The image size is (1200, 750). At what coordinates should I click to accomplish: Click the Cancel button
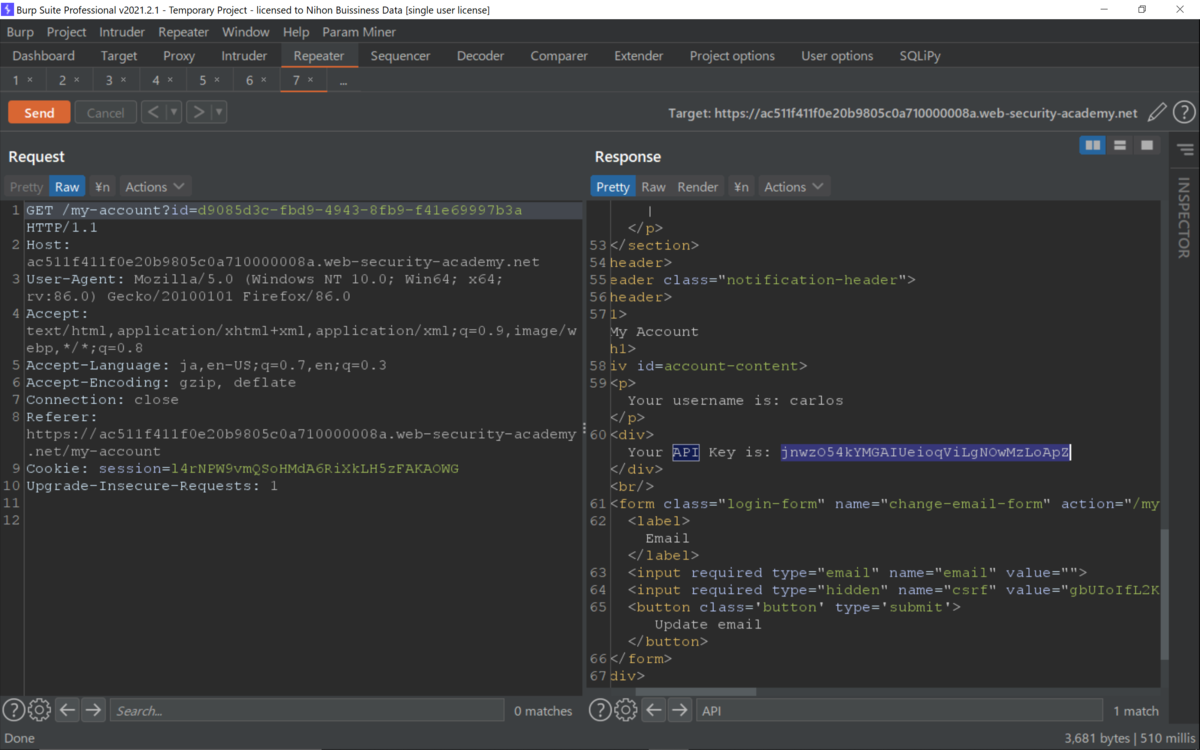tap(106, 112)
